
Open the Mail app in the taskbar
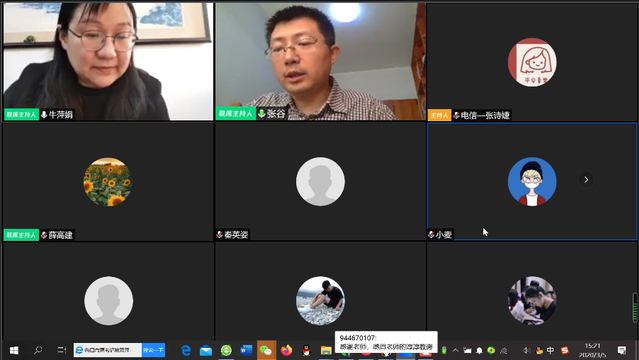click(x=206, y=350)
